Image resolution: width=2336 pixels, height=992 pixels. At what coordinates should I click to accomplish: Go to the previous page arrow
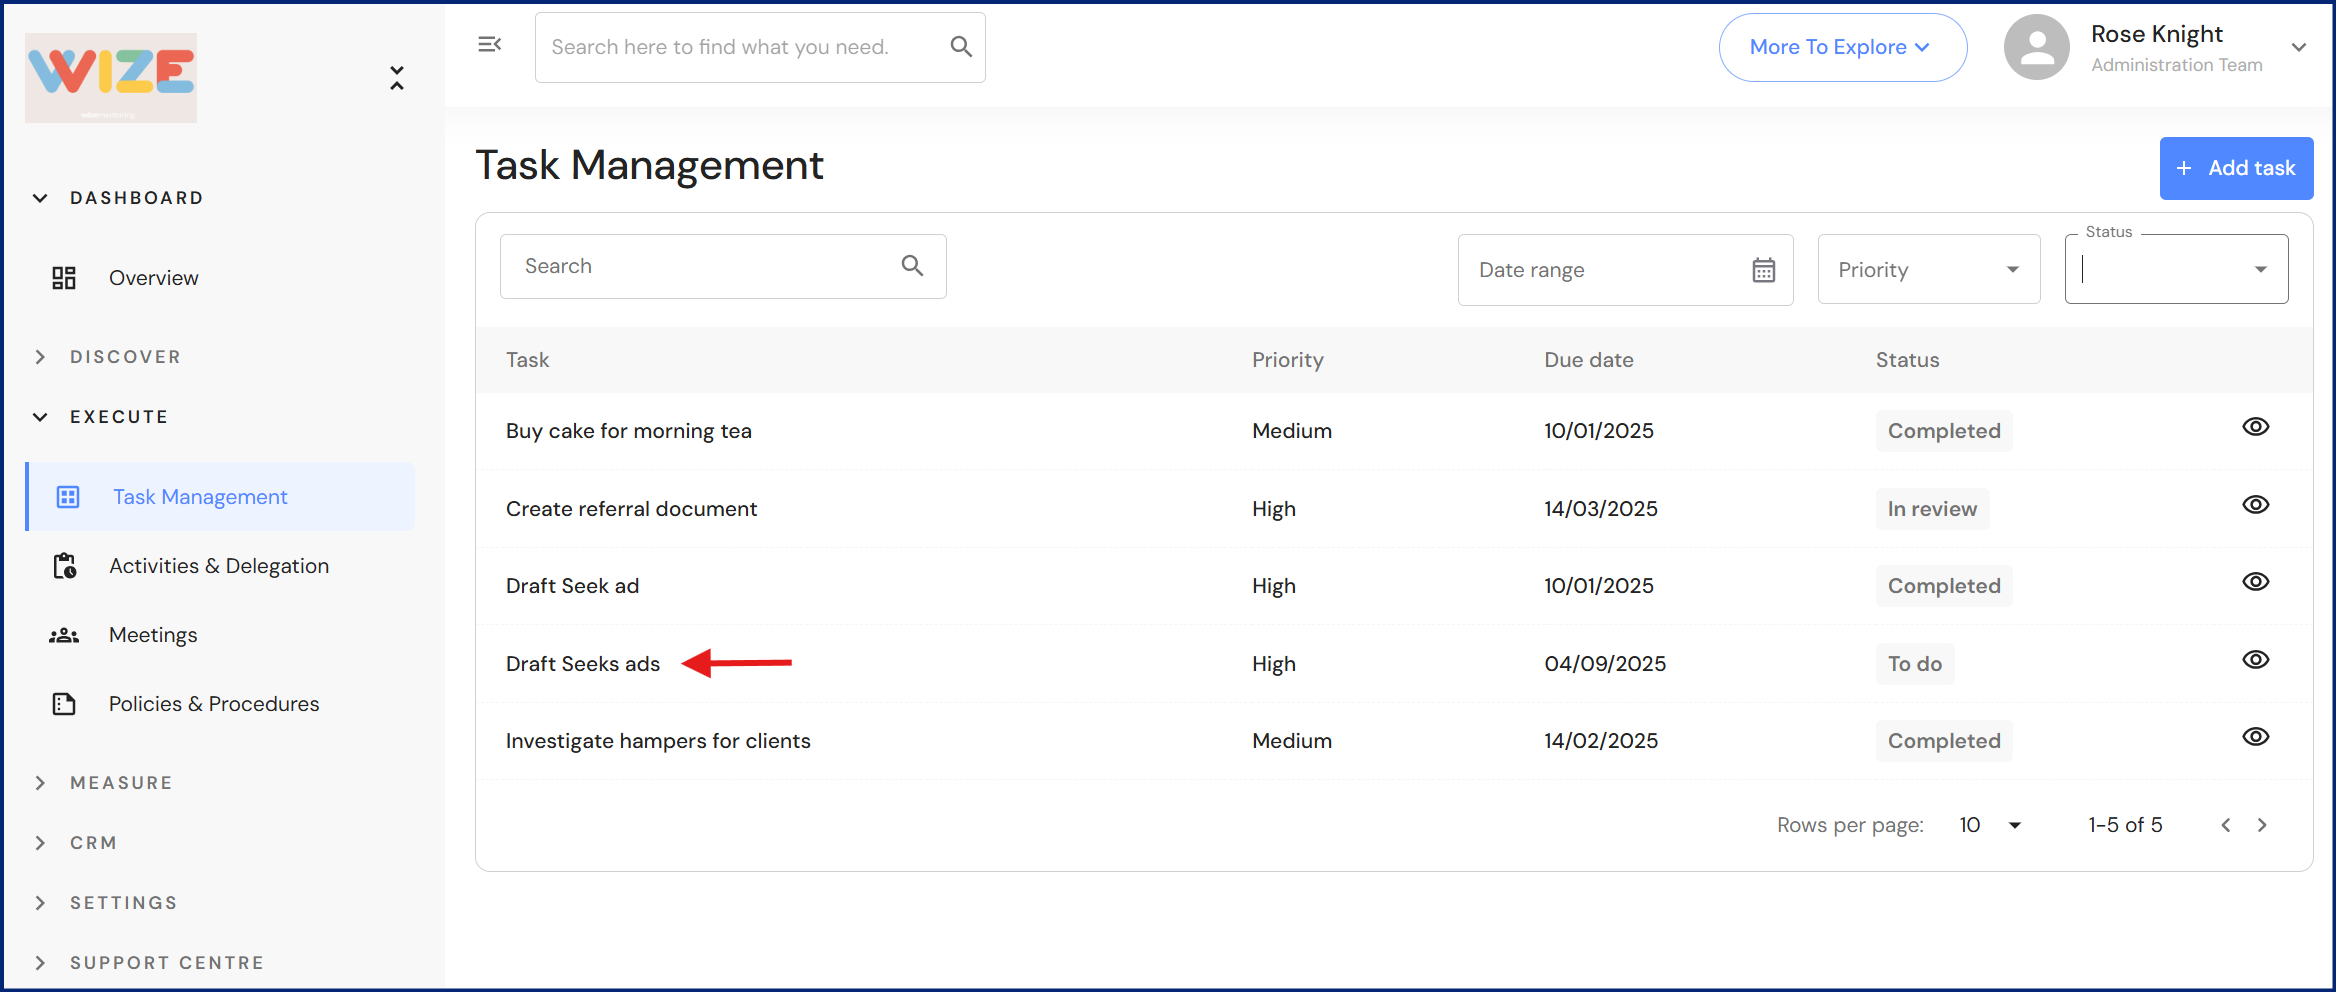[x=2226, y=825]
